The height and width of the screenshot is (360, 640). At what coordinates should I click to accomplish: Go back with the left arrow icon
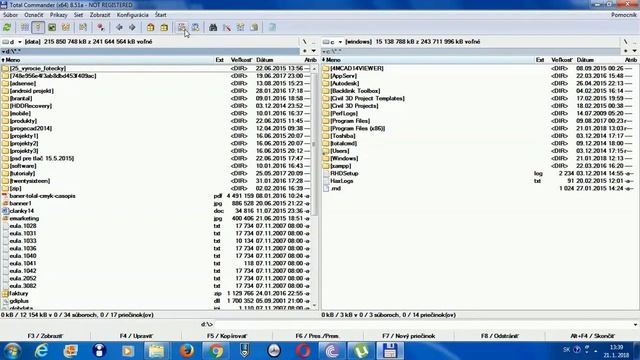[x=119, y=27]
